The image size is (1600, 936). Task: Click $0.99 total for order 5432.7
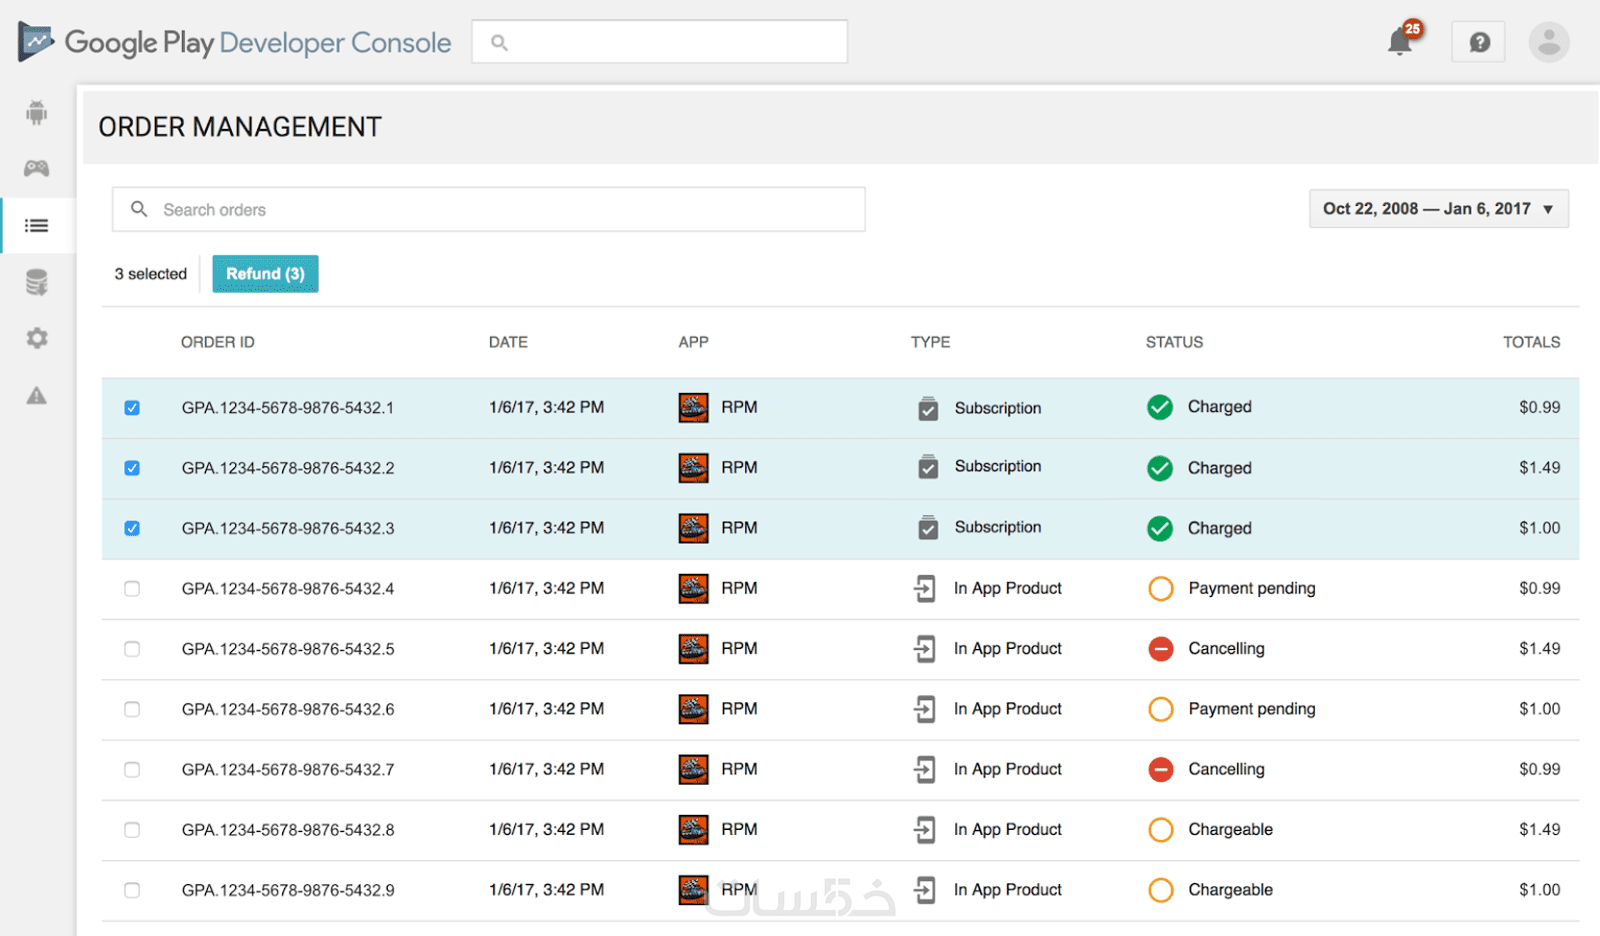(x=1540, y=769)
